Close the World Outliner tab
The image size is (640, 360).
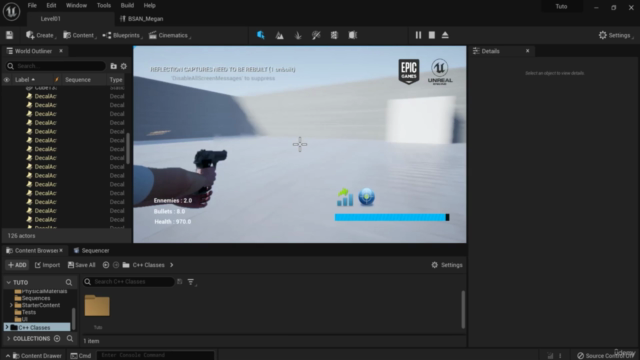tap(61, 51)
